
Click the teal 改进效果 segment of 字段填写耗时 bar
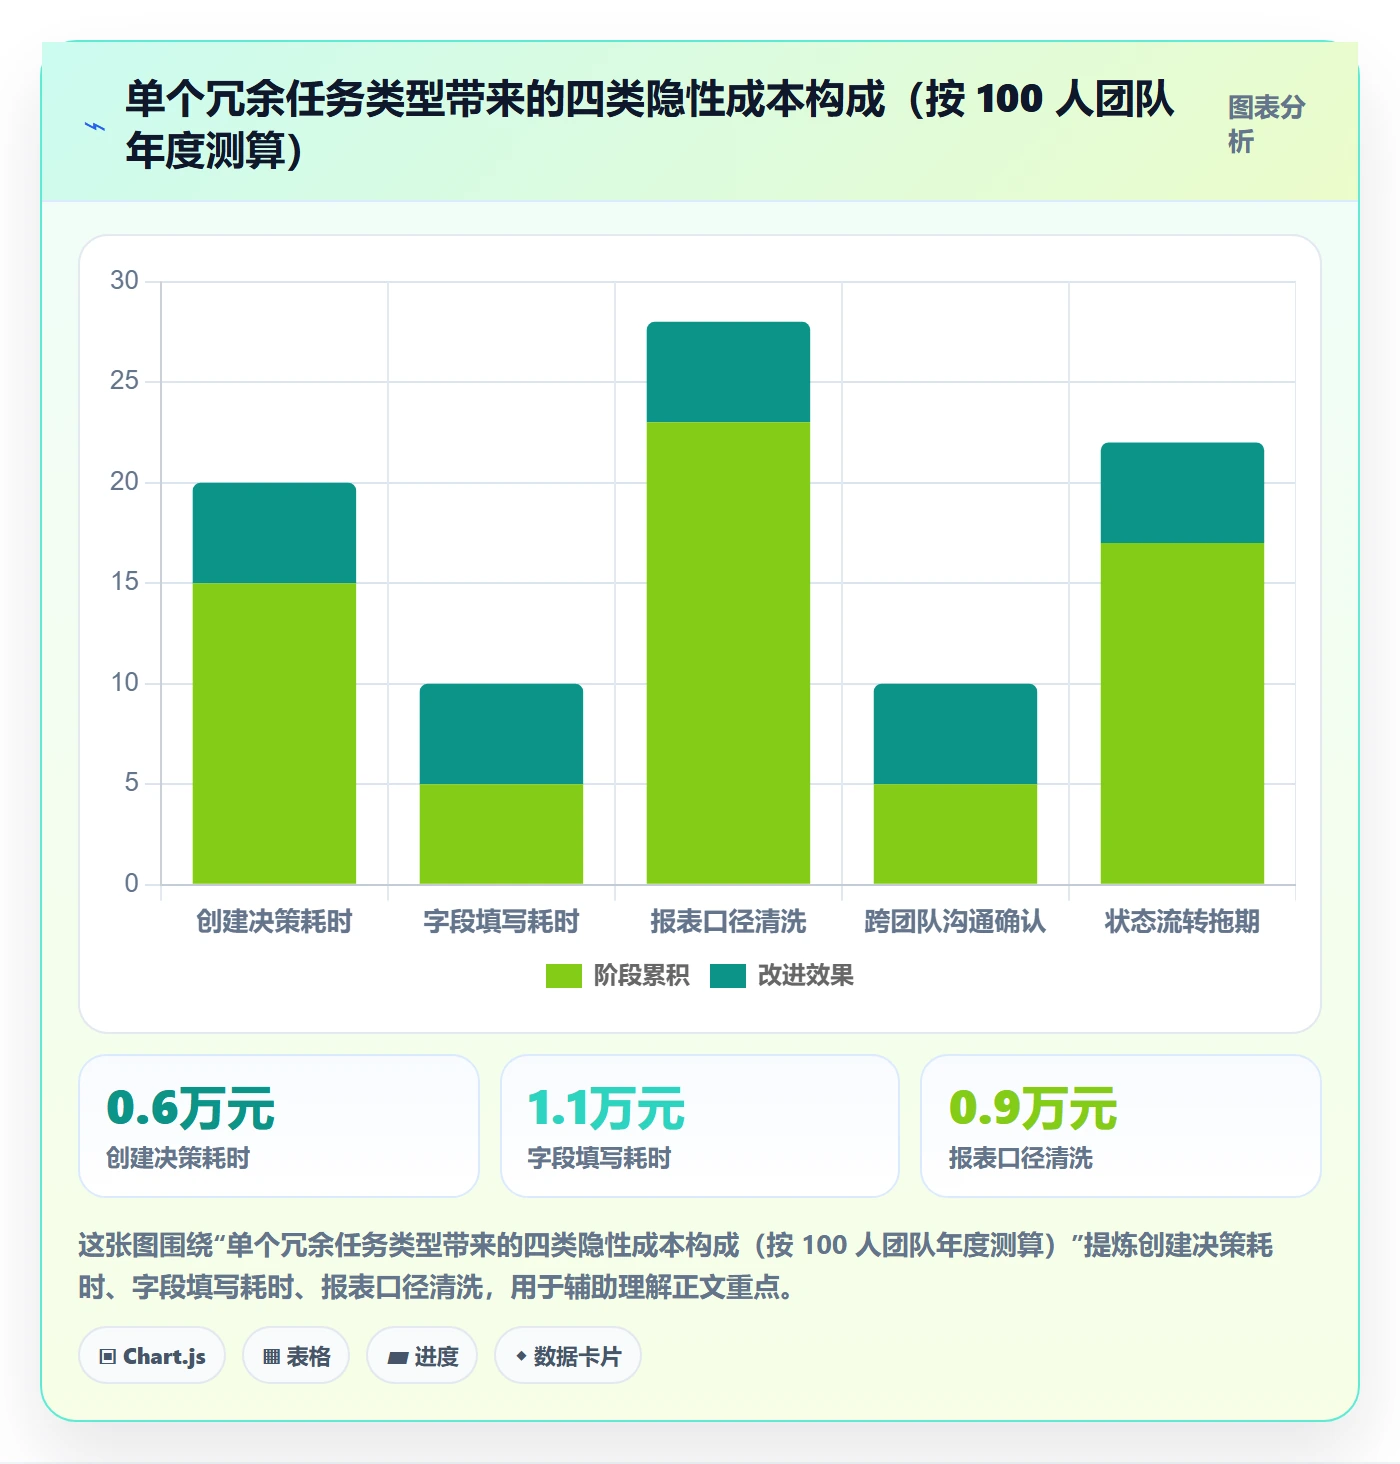tap(501, 734)
